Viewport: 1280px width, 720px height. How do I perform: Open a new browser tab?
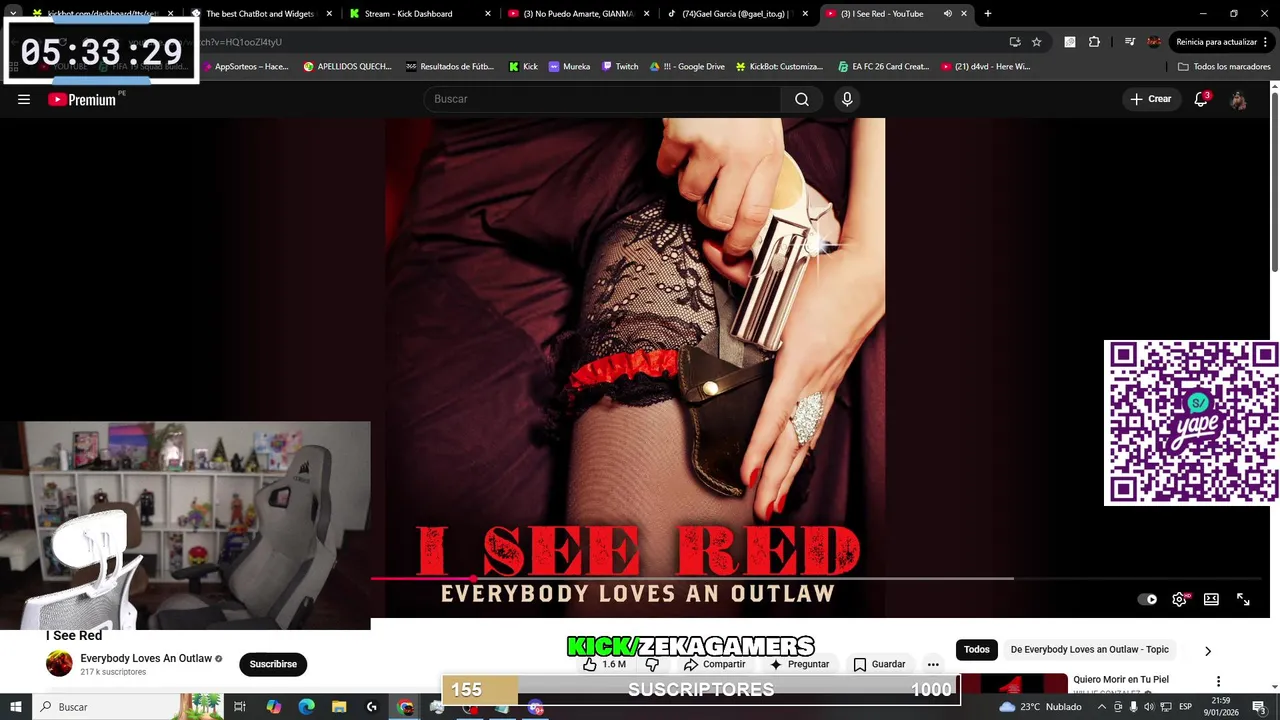pyautogui.click(x=988, y=14)
